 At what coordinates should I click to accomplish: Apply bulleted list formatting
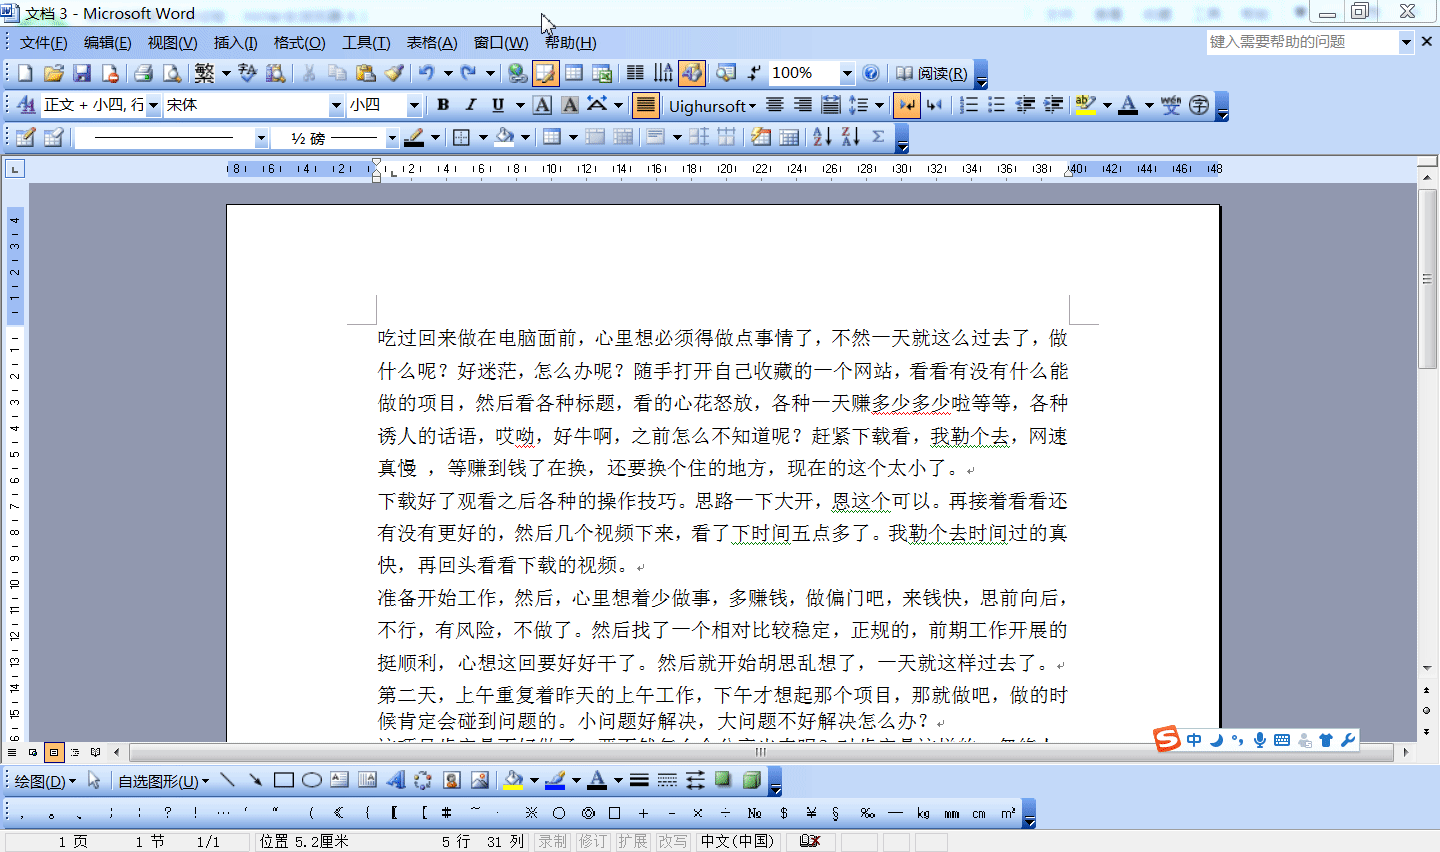click(997, 105)
